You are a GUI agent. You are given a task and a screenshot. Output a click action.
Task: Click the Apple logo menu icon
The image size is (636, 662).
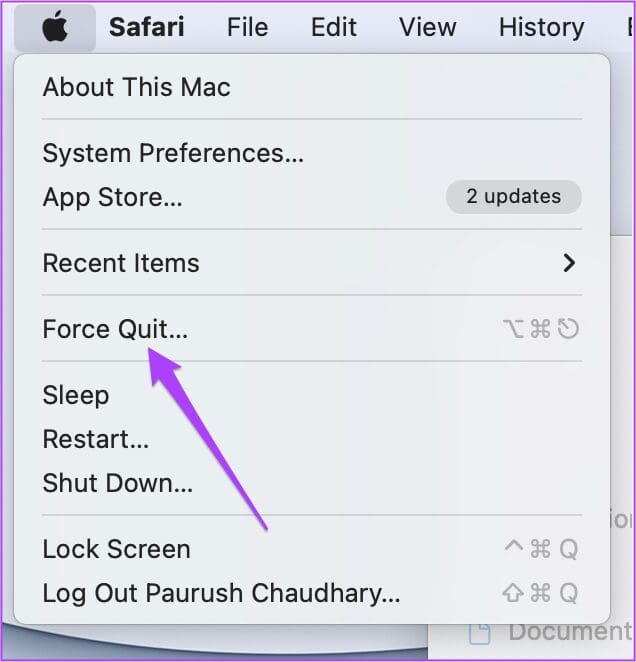[x=55, y=28]
